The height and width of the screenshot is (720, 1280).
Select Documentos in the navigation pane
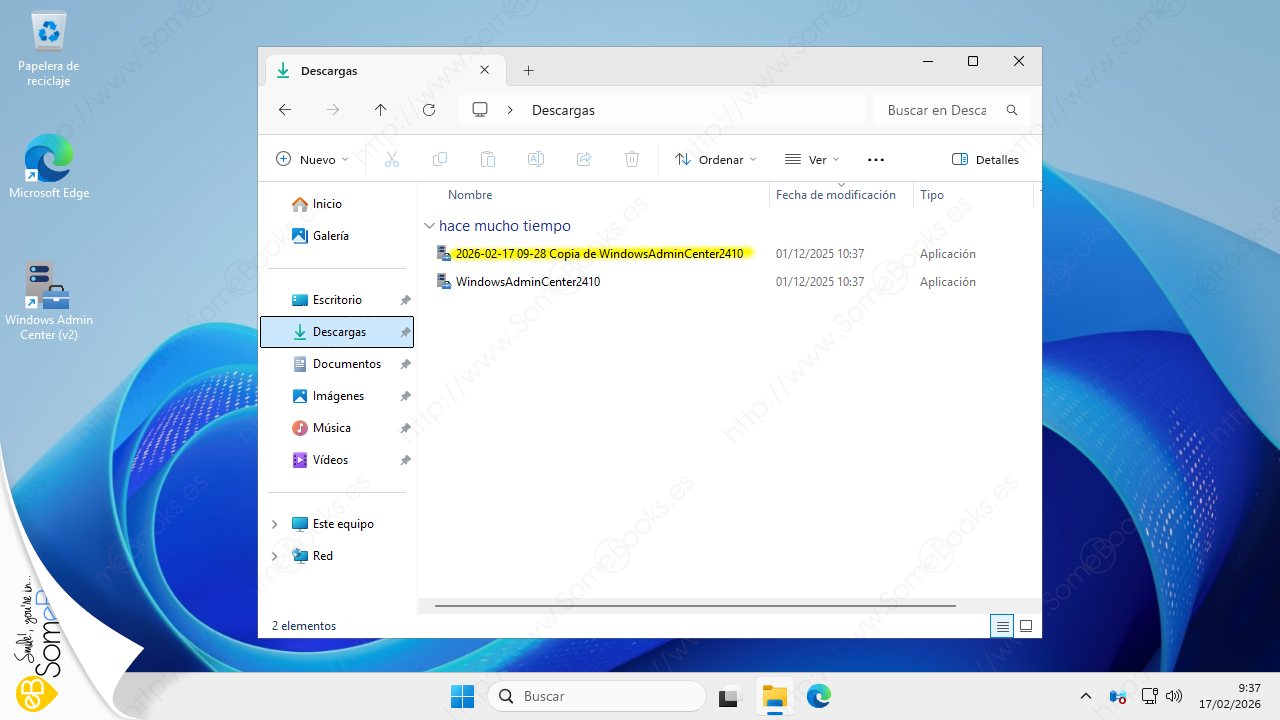coord(346,364)
